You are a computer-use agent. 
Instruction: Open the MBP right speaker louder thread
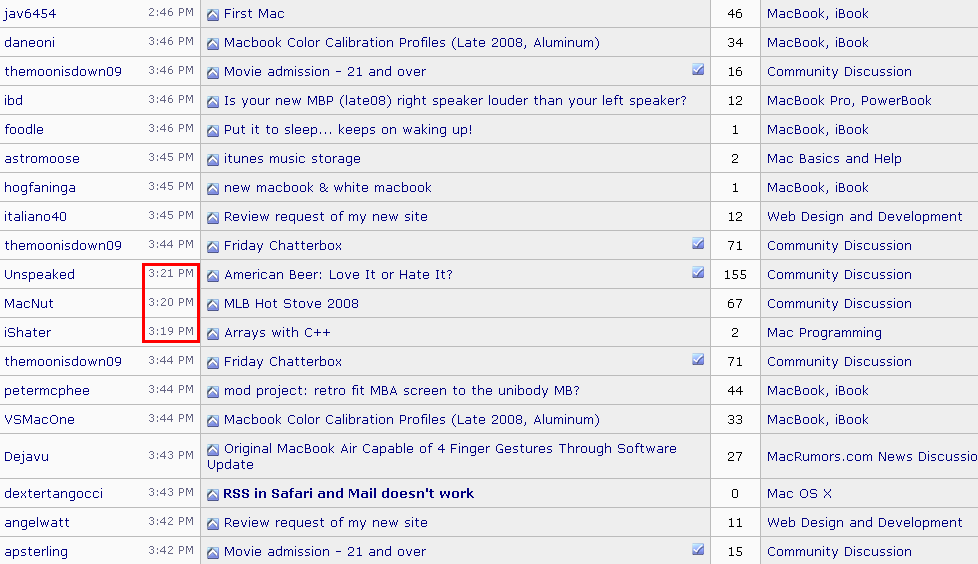455,100
